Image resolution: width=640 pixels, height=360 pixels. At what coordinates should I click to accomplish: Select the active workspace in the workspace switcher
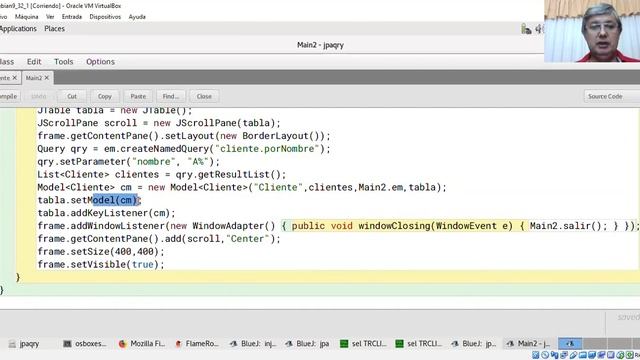570,344
